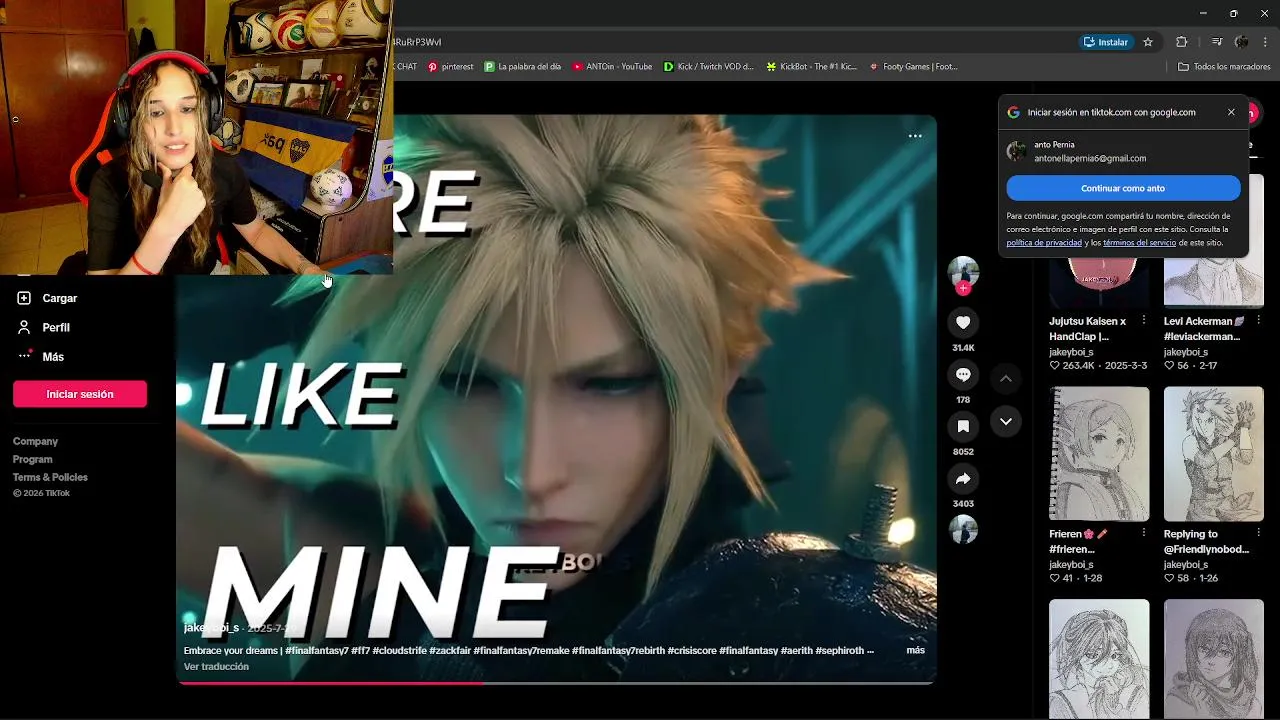Click Continuar como anto button

point(1123,188)
